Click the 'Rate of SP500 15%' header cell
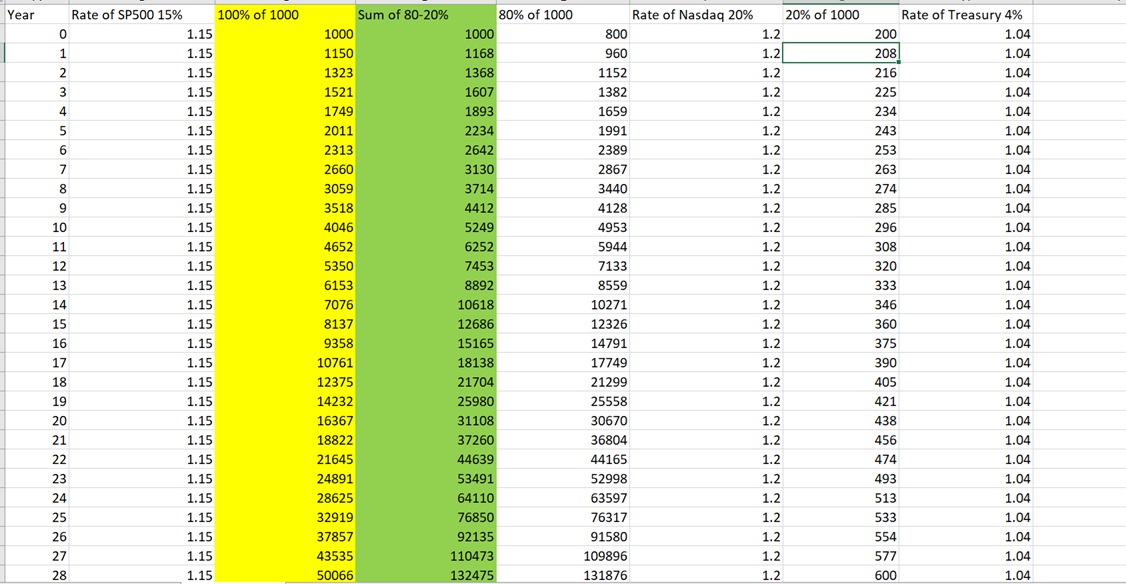The height and width of the screenshot is (584, 1126). click(140, 15)
